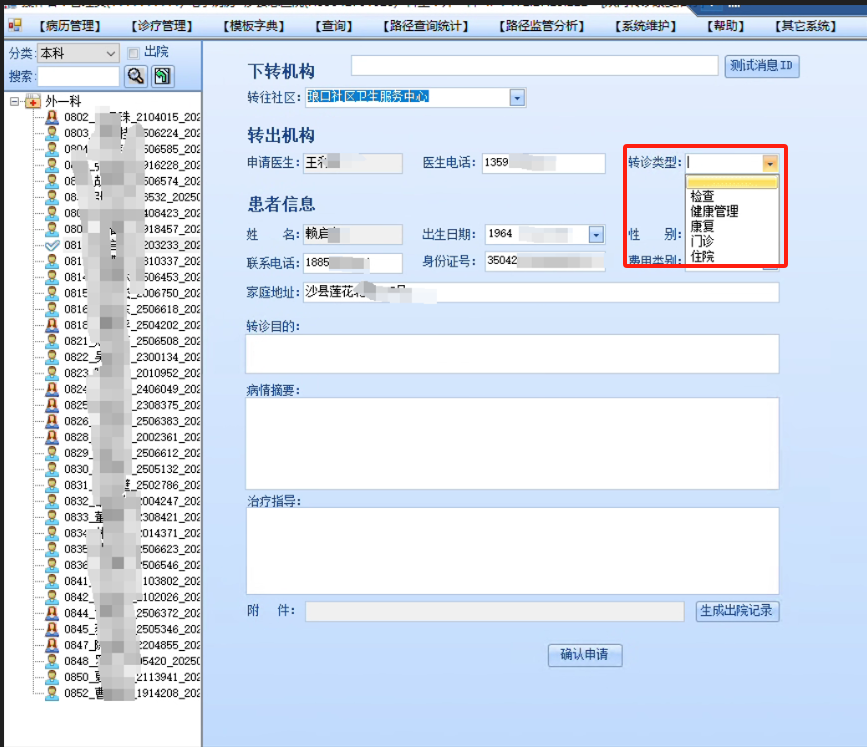This screenshot has width=867, height=747.
Task: Click the 附件 field
Action: 494,612
